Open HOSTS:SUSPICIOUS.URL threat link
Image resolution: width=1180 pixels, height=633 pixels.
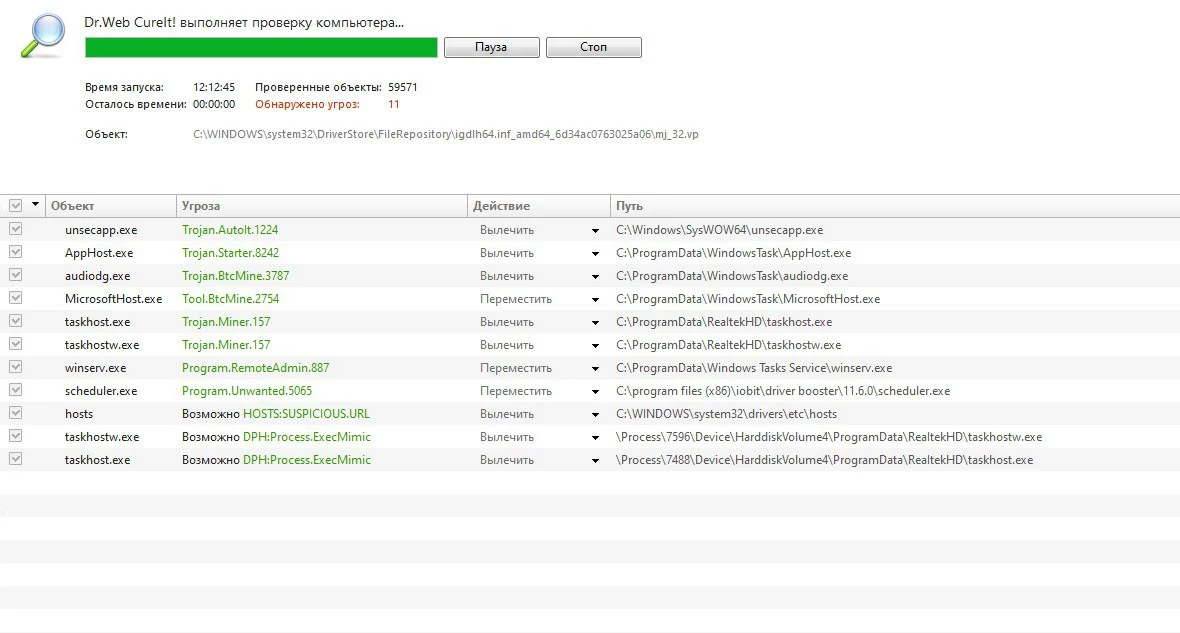click(x=306, y=414)
